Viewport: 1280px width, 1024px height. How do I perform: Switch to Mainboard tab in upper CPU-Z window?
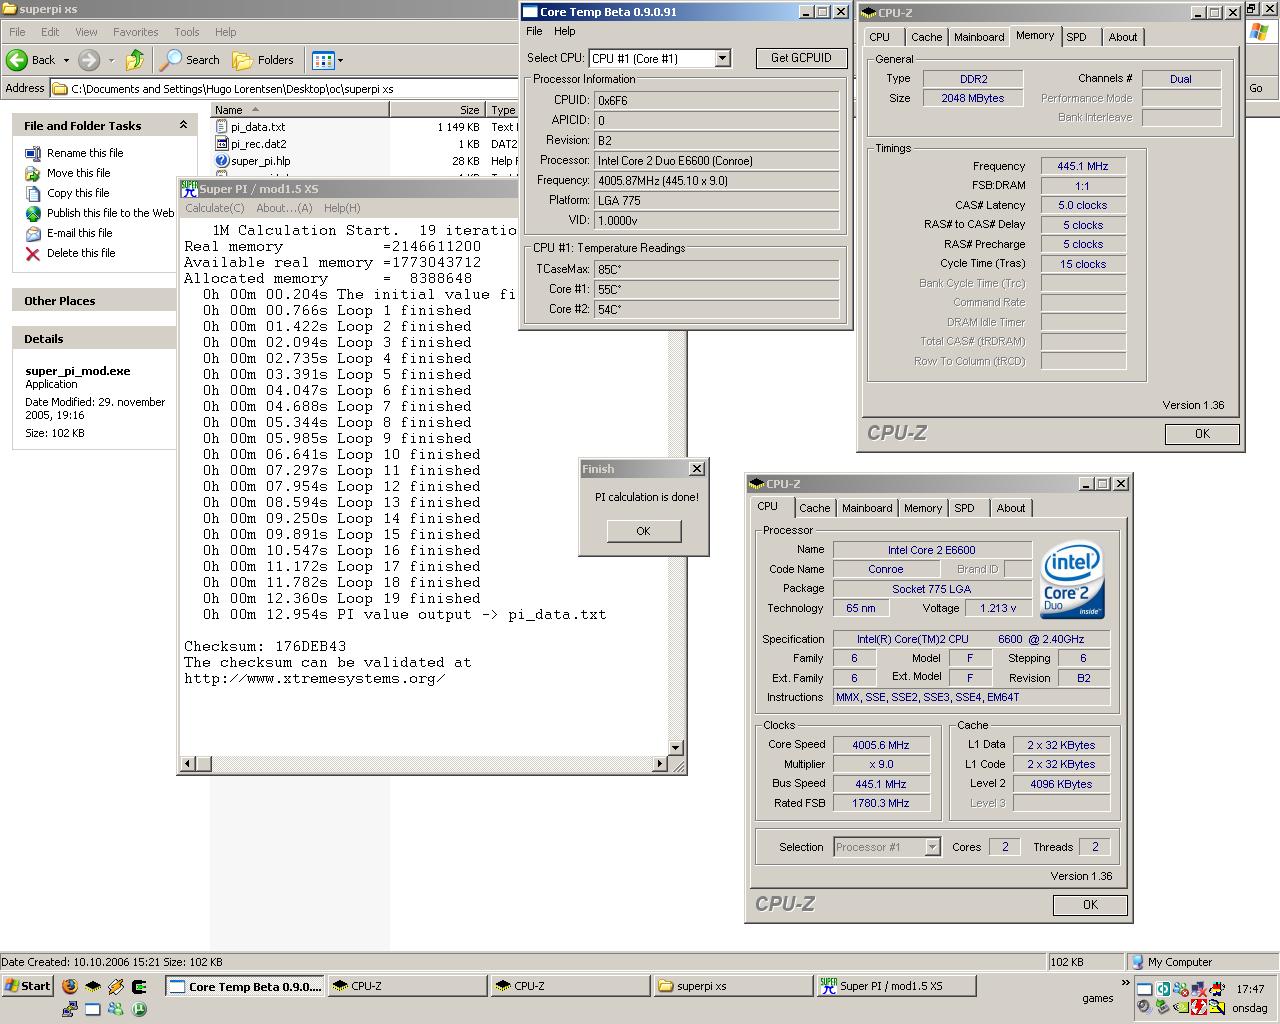(x=979, y=37)
